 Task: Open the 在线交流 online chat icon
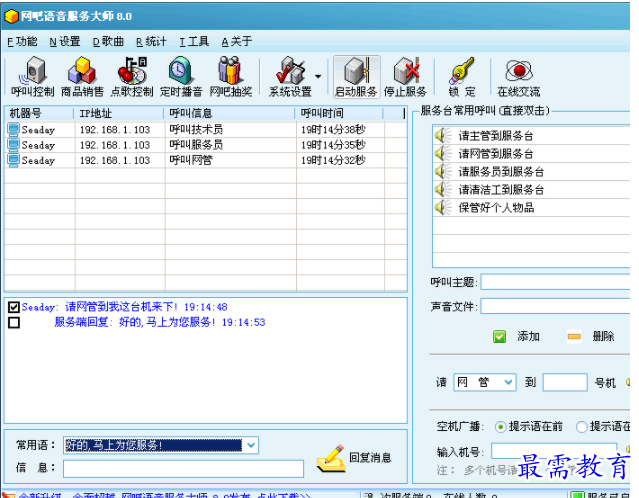pos(518,77)
